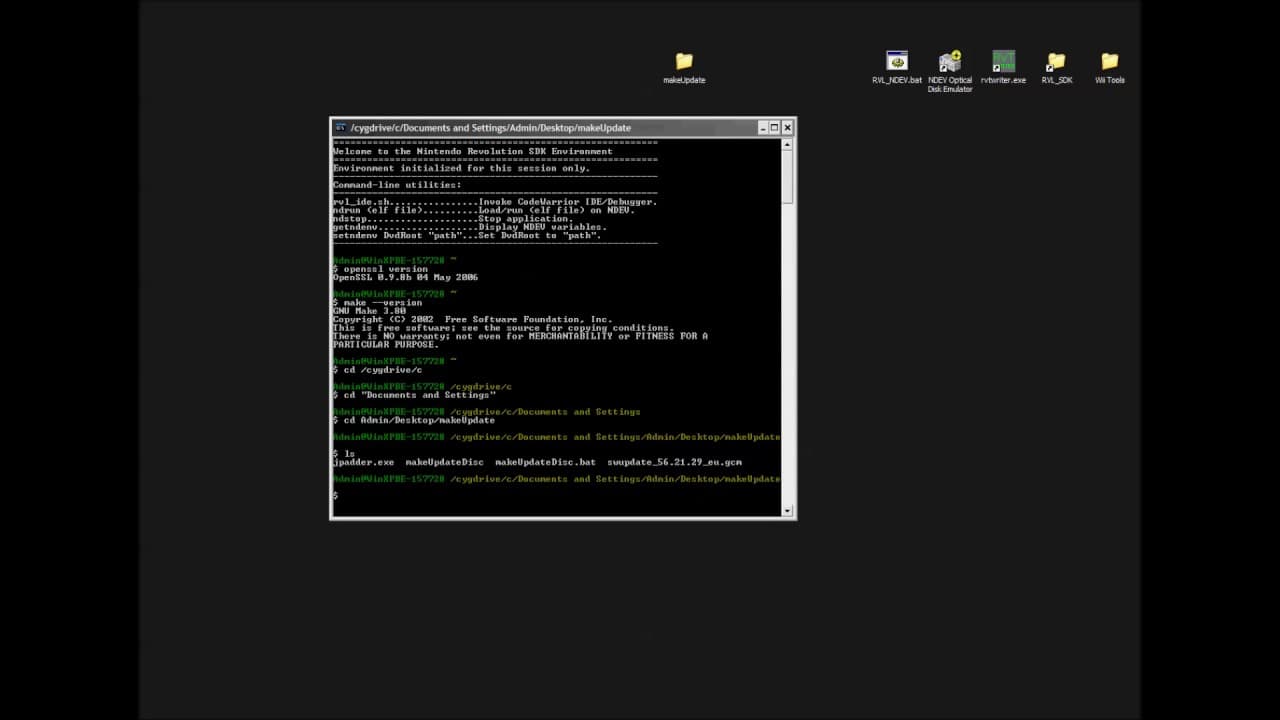Click the 'cd Admin/Desktop/makeUpdate' command line
This screenshot has width=1280, height=720.
coord(414,420)
